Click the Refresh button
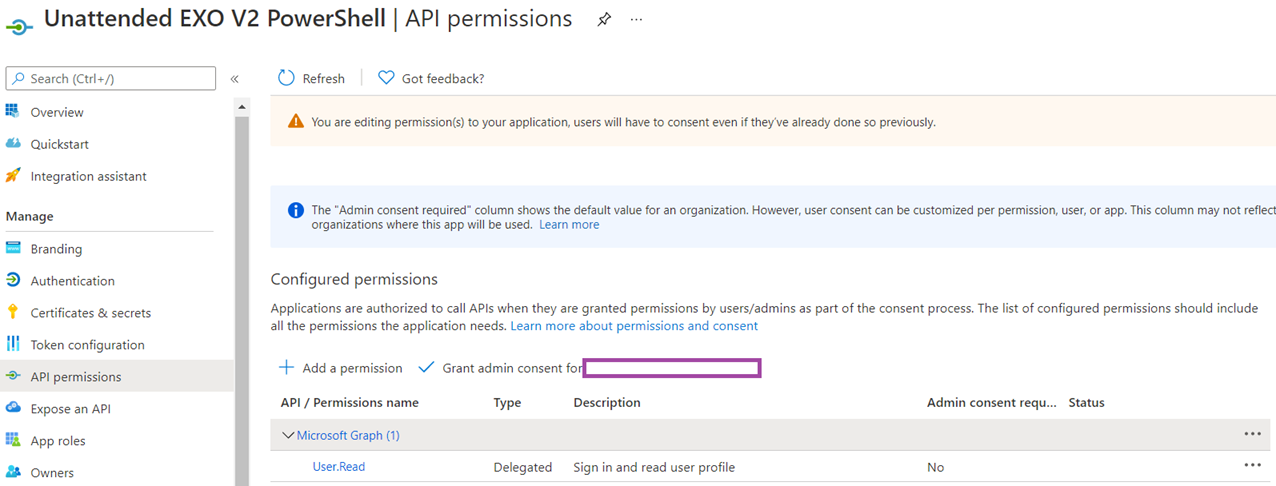This screenshot has width=1276, height=486. click(311, 78)
